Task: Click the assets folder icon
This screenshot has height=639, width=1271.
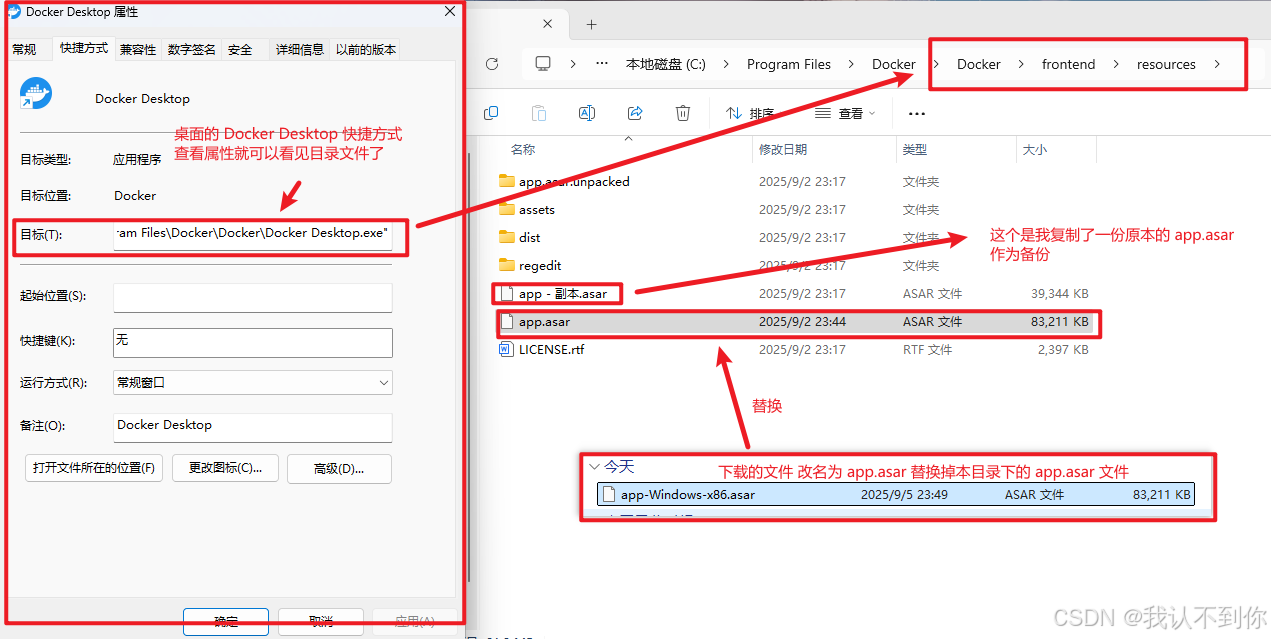Action: click(x=506, y=210)
